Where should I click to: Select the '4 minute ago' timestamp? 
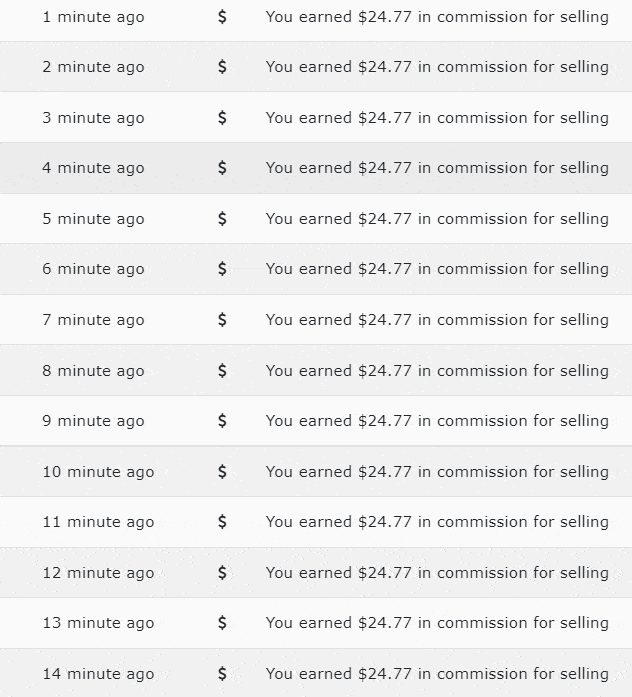point(93,168)
